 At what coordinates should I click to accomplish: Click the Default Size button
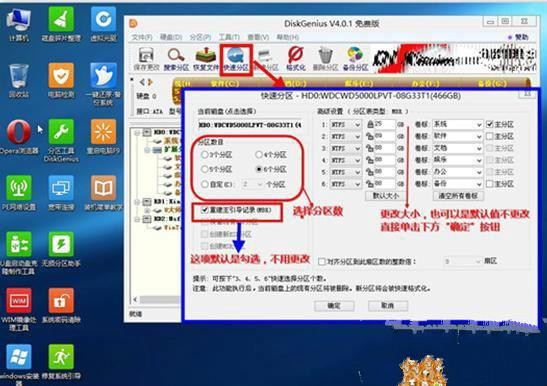coord(385,196)
